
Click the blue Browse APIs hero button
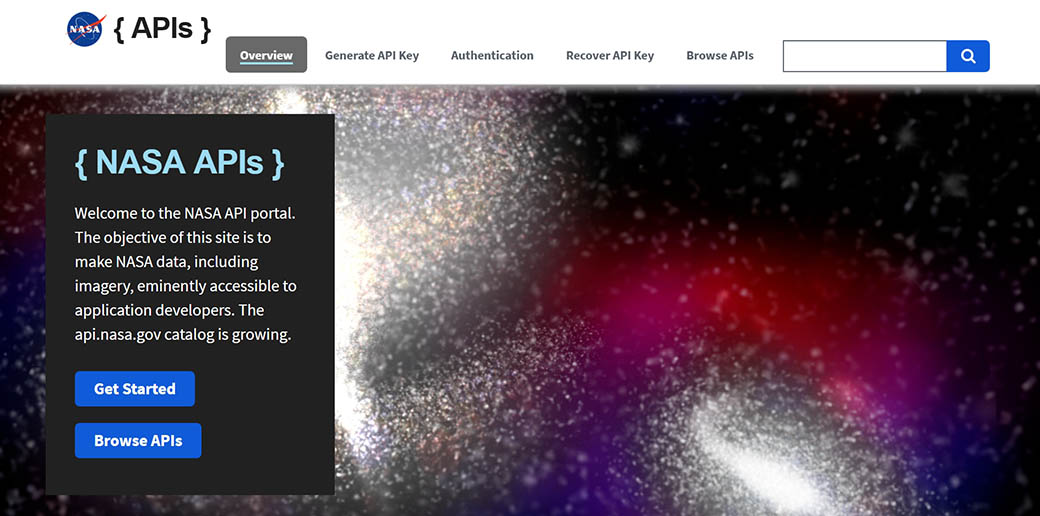pos(138,441)
